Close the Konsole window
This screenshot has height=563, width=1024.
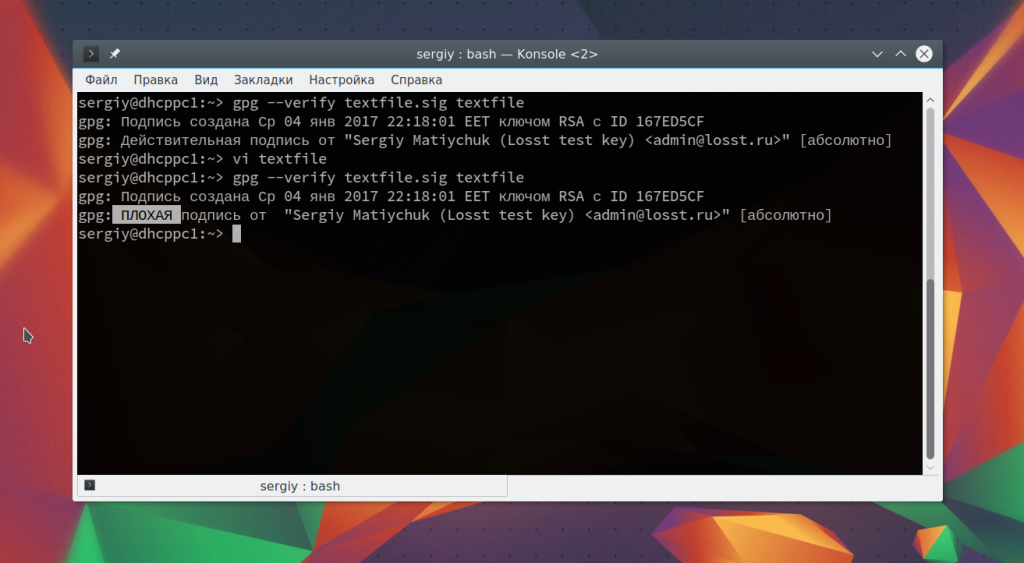click(924, 54)
